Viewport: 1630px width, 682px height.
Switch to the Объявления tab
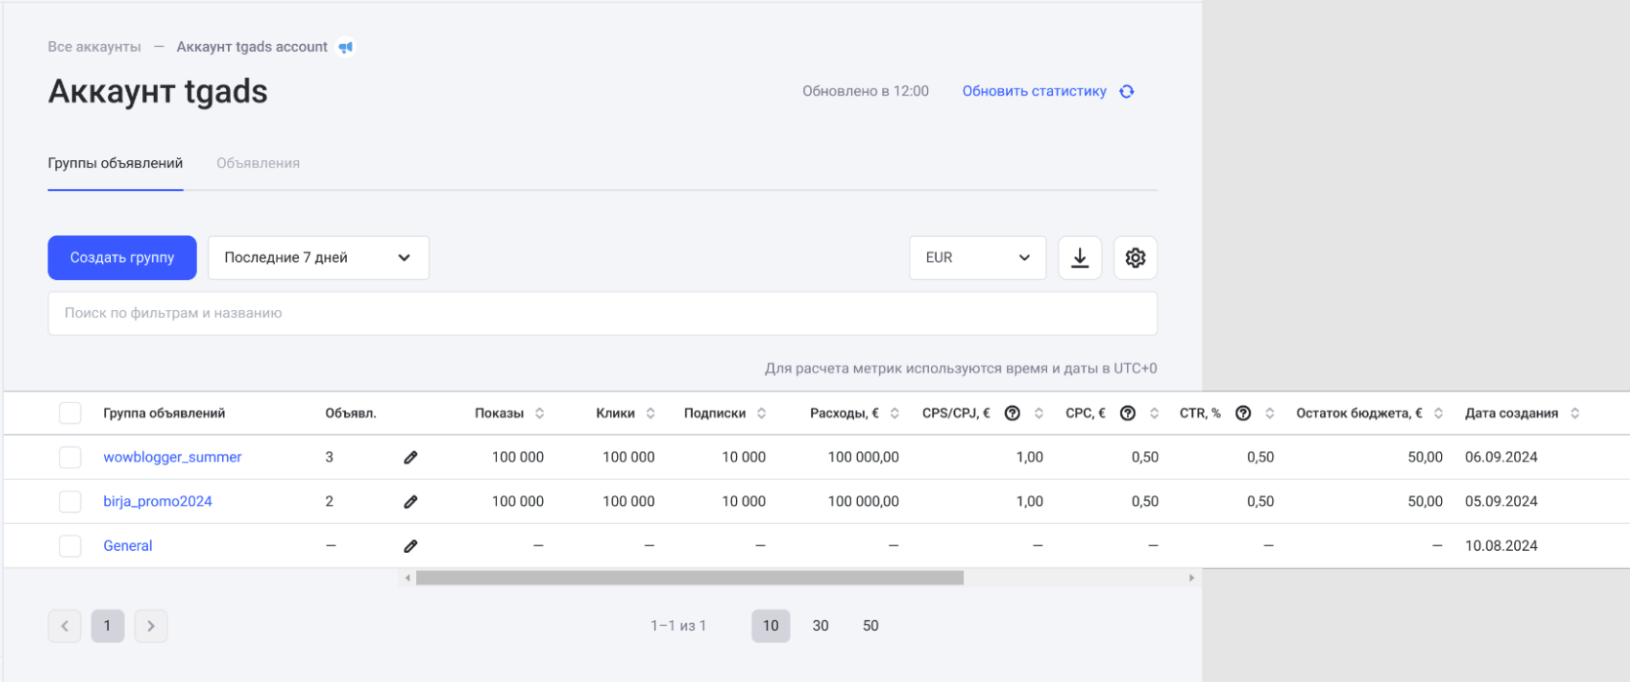[258, 163]
